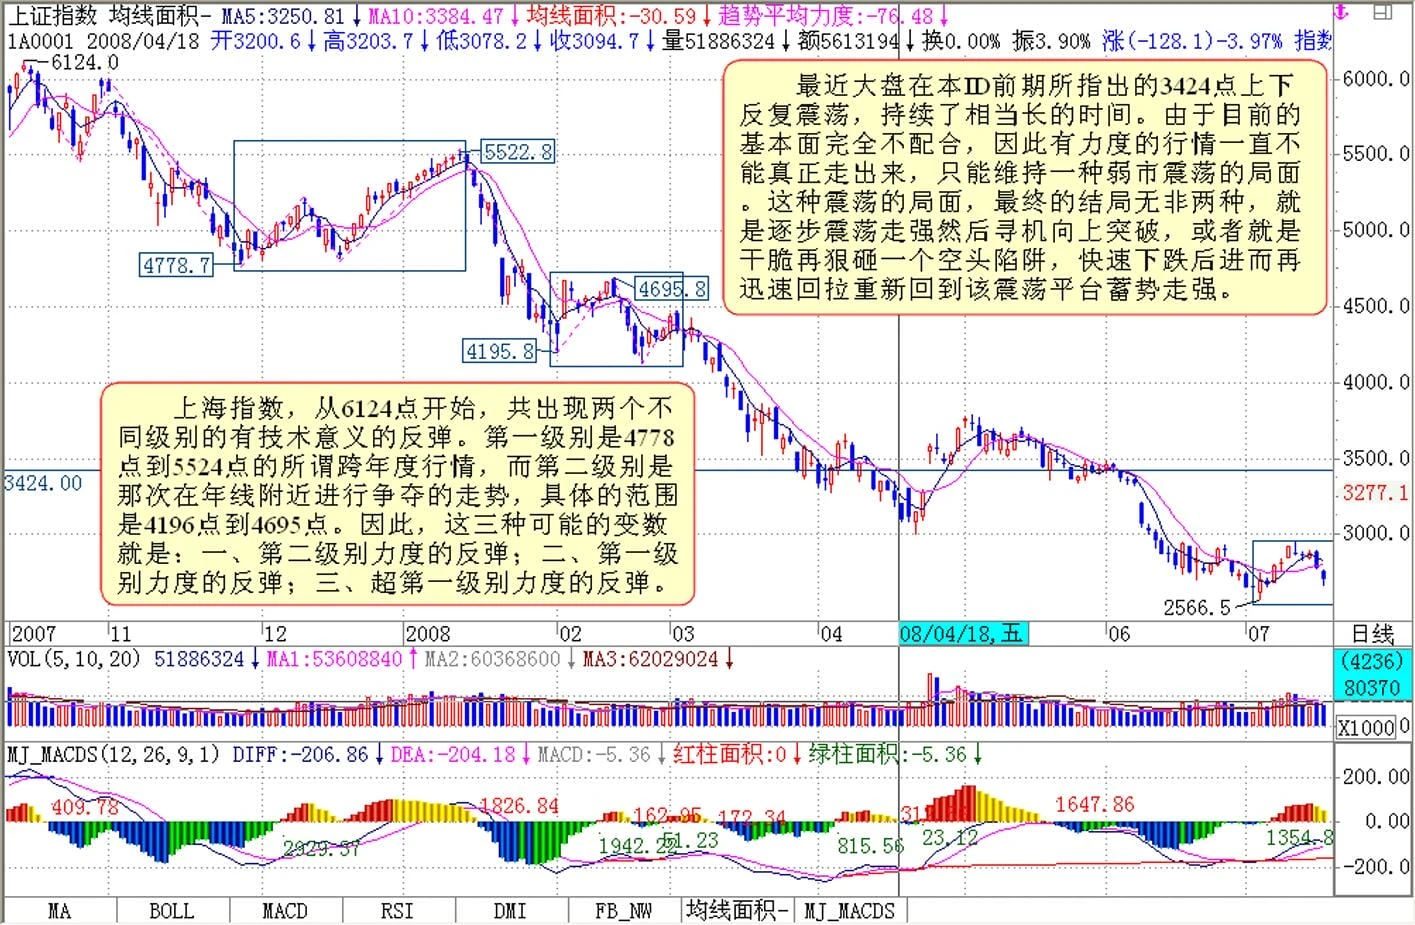Show the DMI indicator tab
This screenshot has height=925, width=1415.
click(x=510, y=911)
